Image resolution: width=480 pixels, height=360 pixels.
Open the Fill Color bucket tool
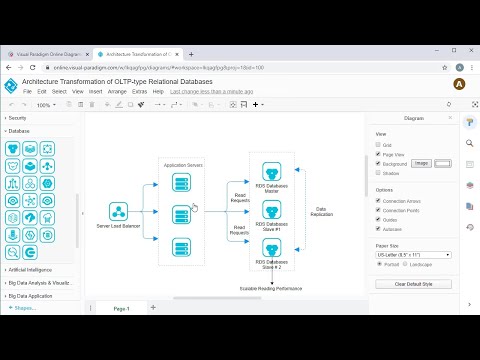tap(107, 105)
